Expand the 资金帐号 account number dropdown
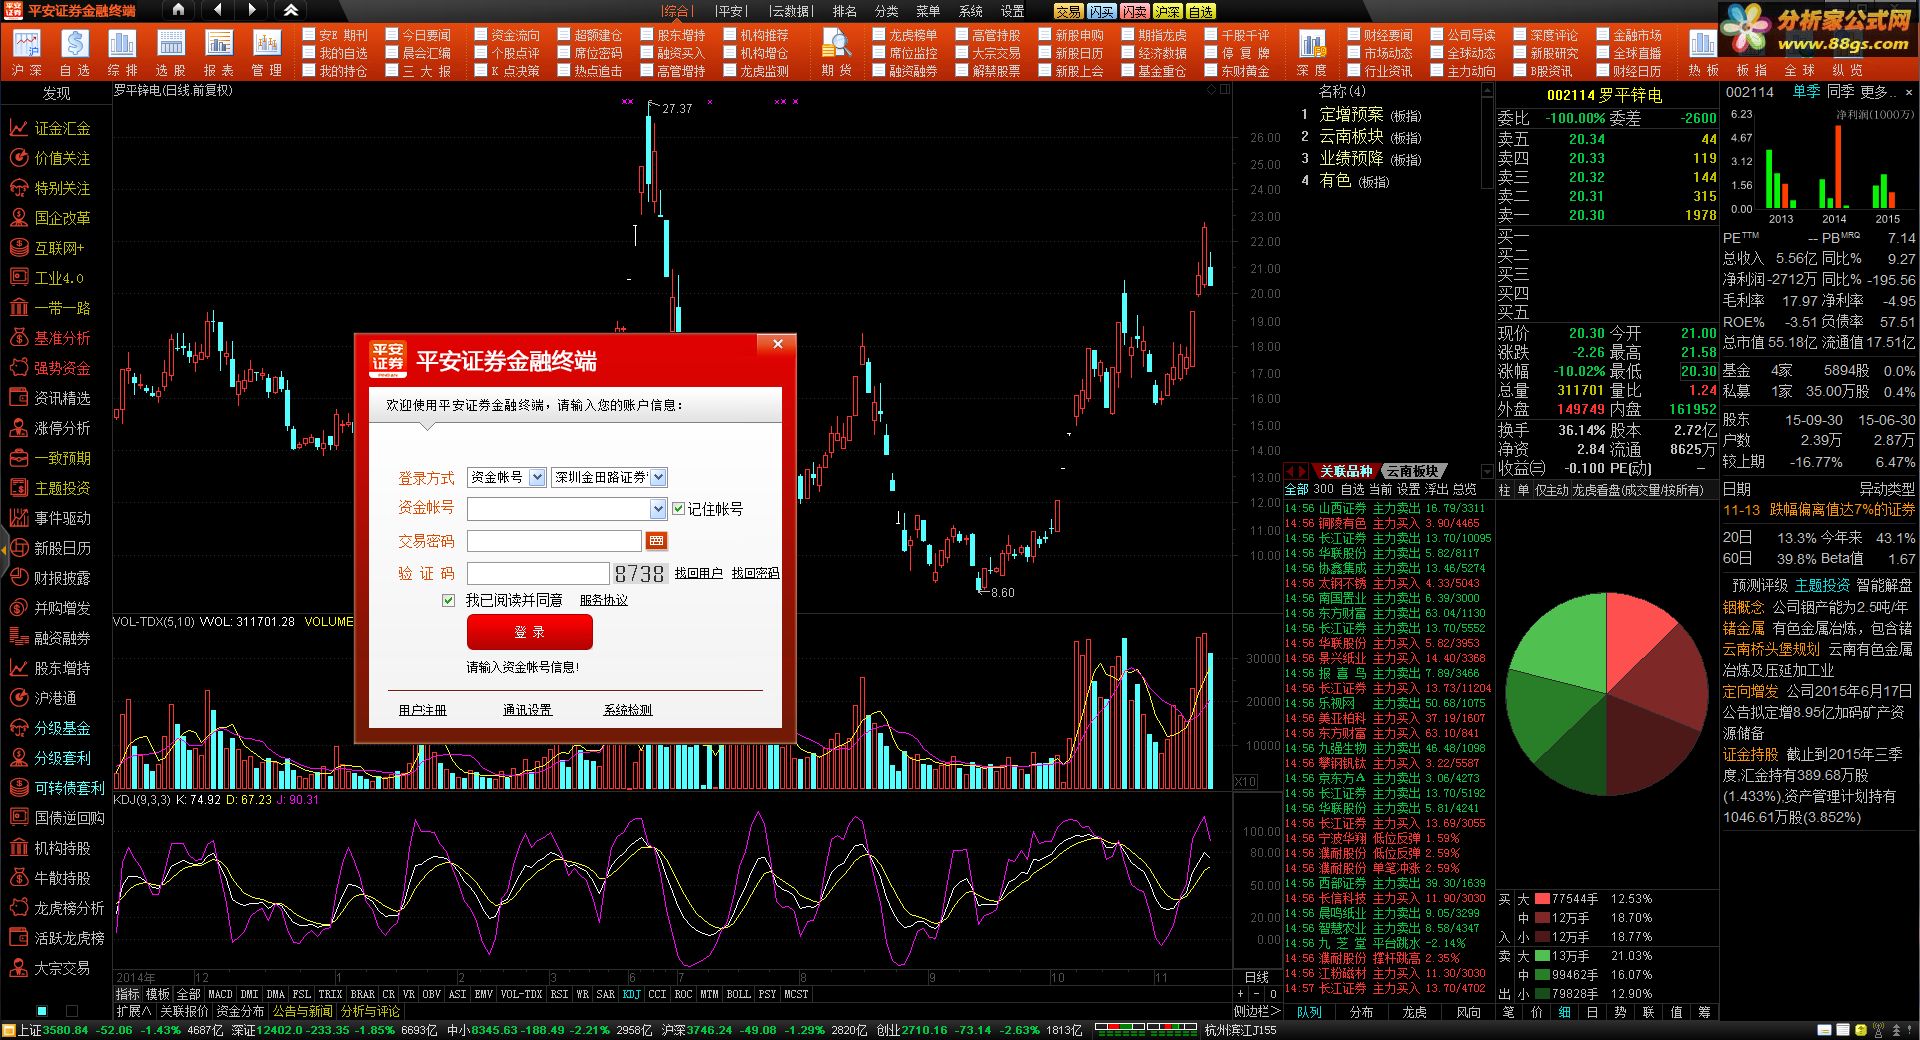1920x1040 pixels. (658, 509)
